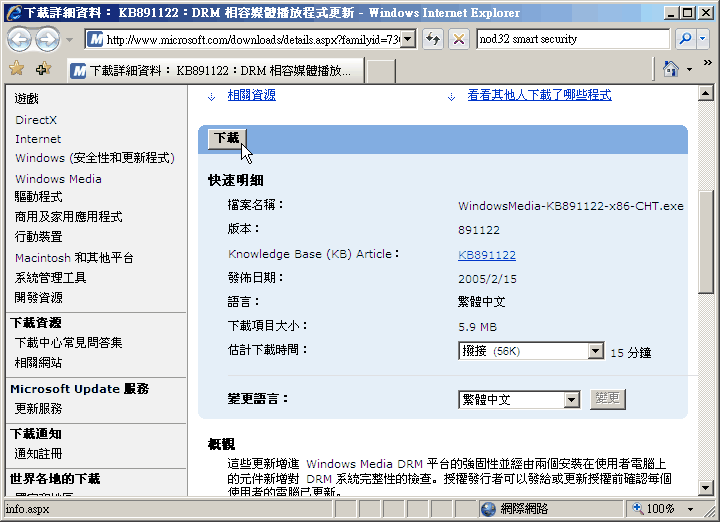Open the KB891122 article link
The height and width of the screenshot is (522, 720).
pyautogui.click(x=487, y=255)
